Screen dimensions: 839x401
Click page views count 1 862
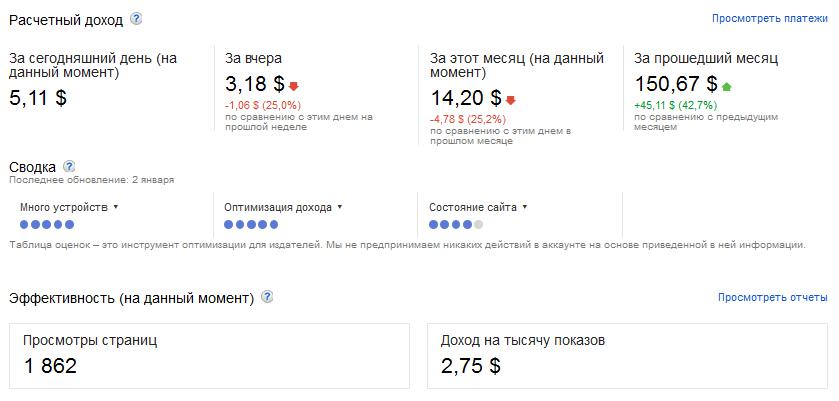[x=50, y=366]
